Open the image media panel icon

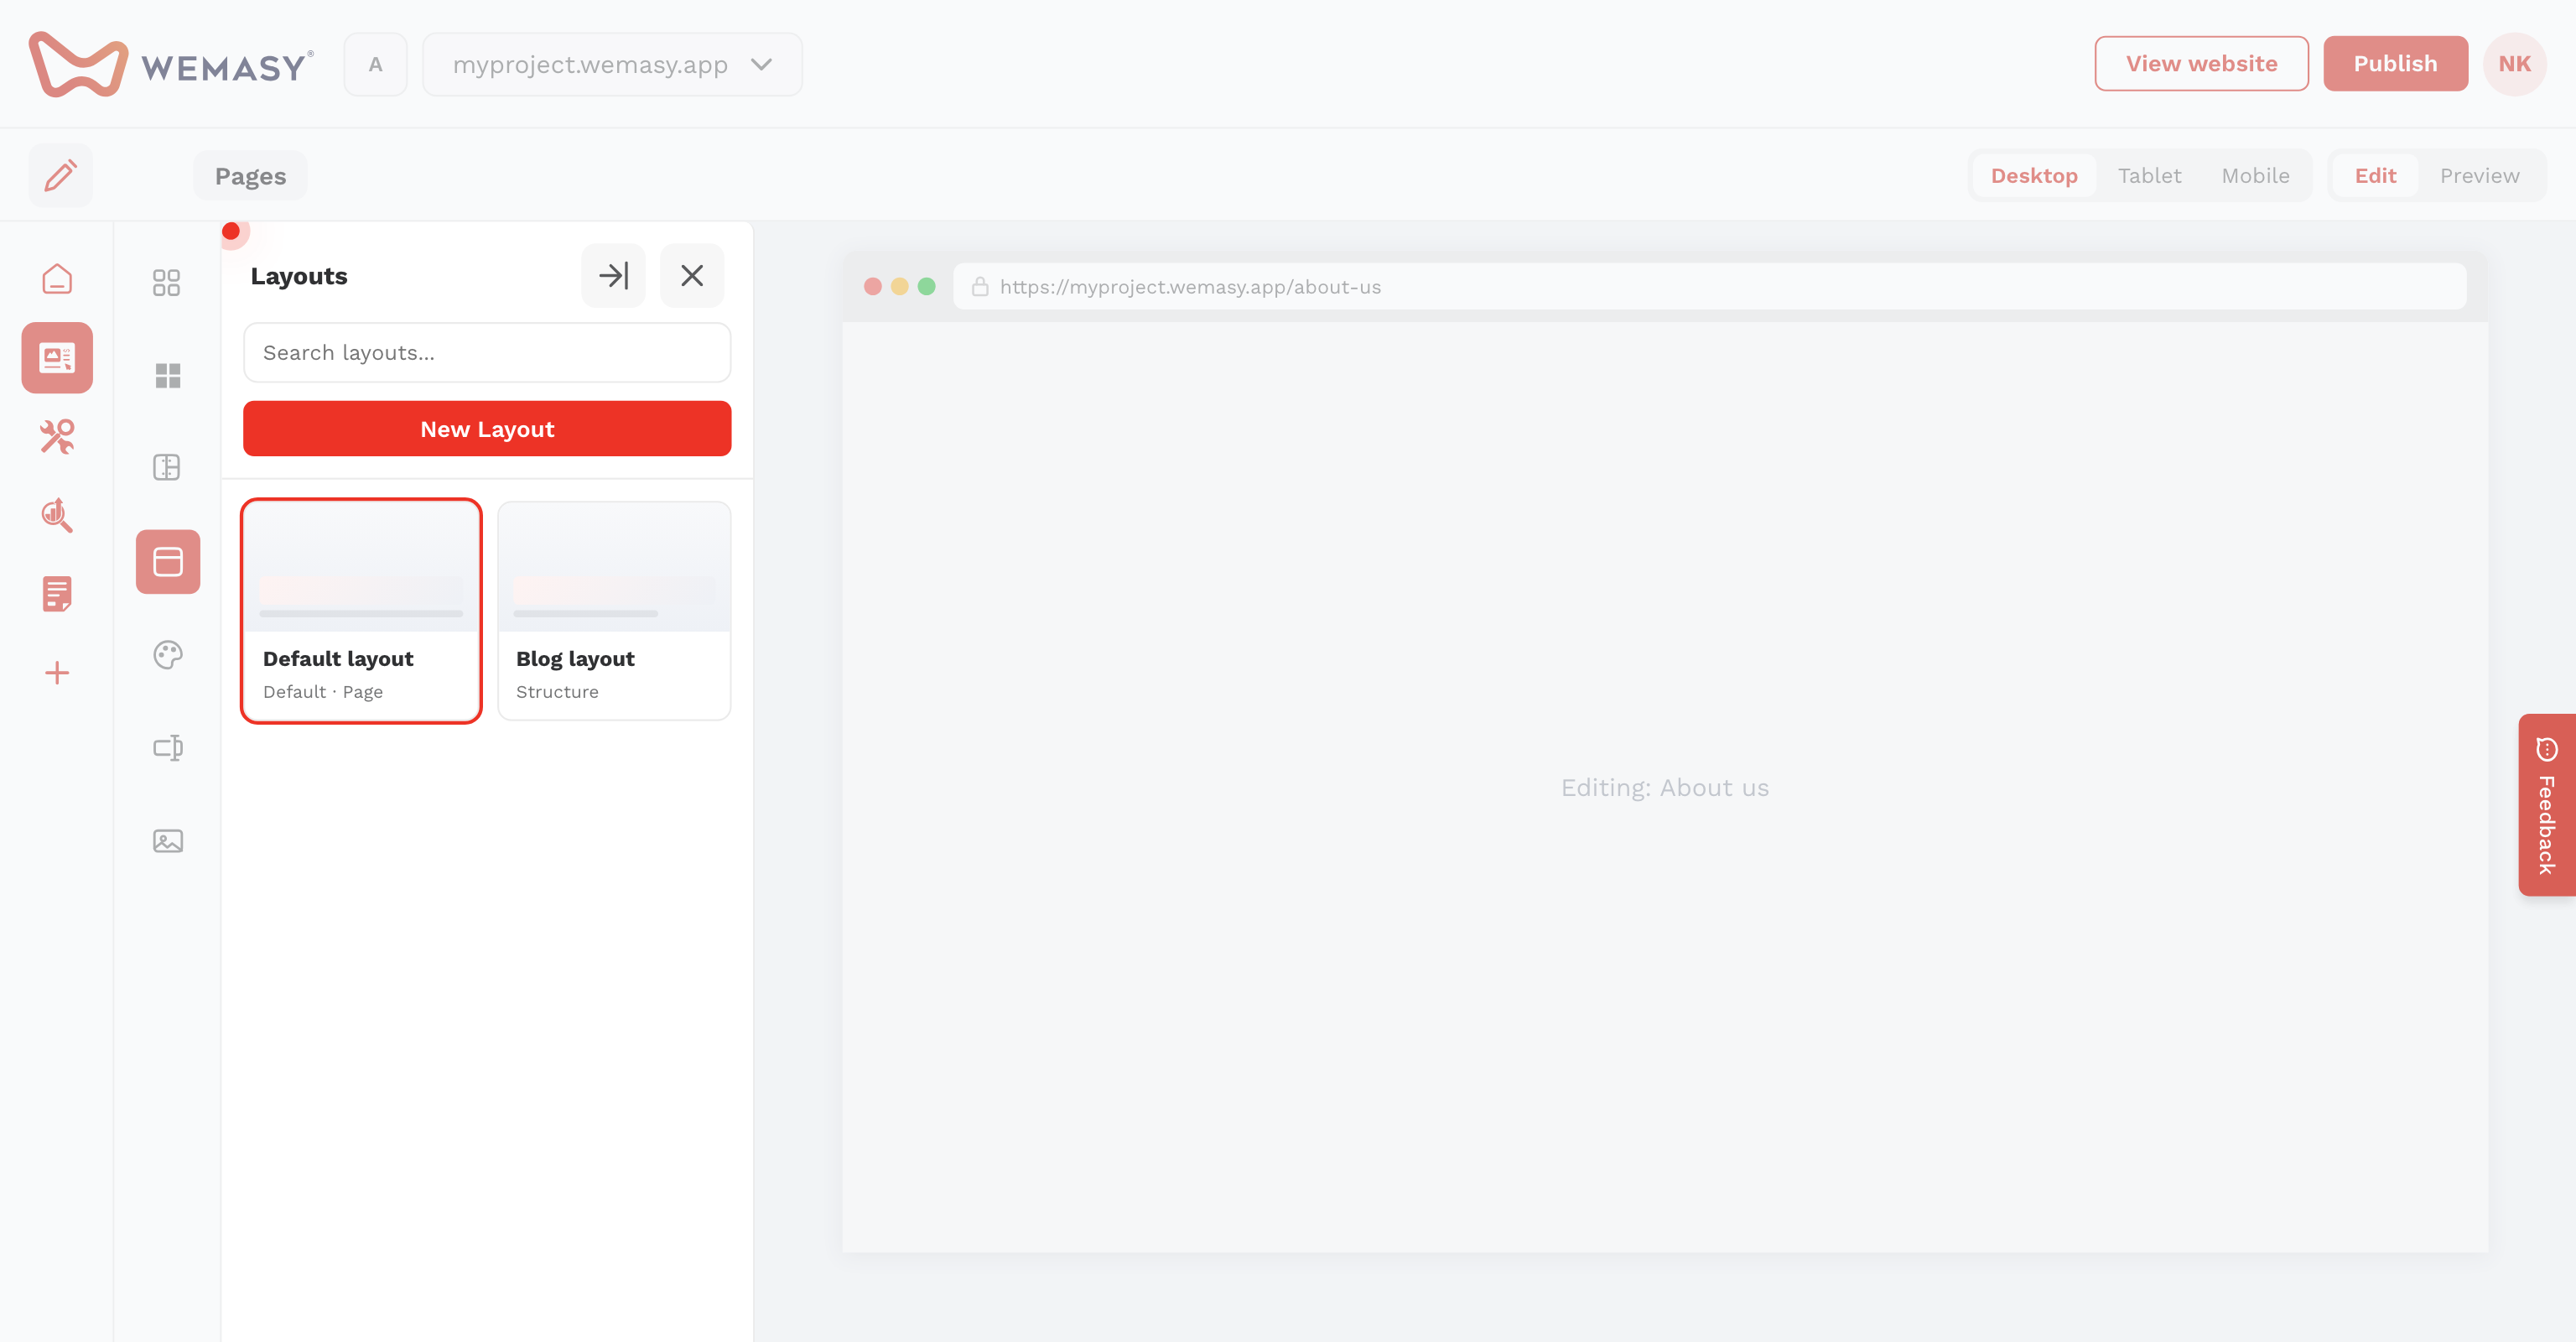coord(167,841)
